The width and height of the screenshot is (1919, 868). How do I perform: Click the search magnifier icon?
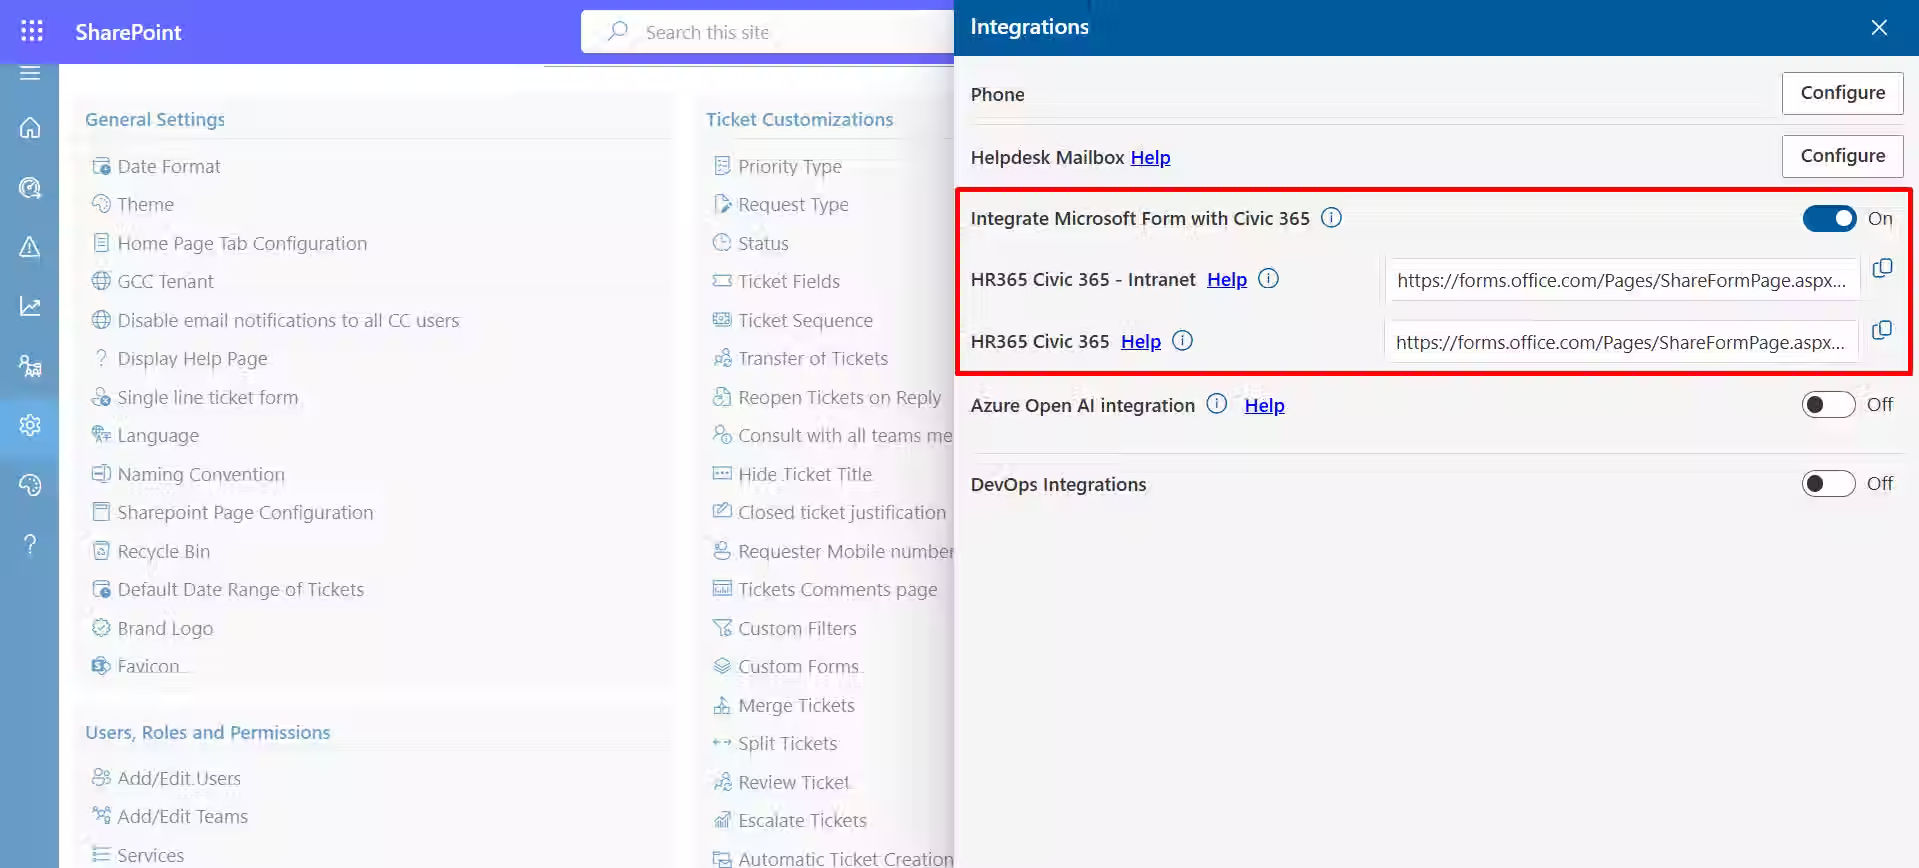(618, 31)
